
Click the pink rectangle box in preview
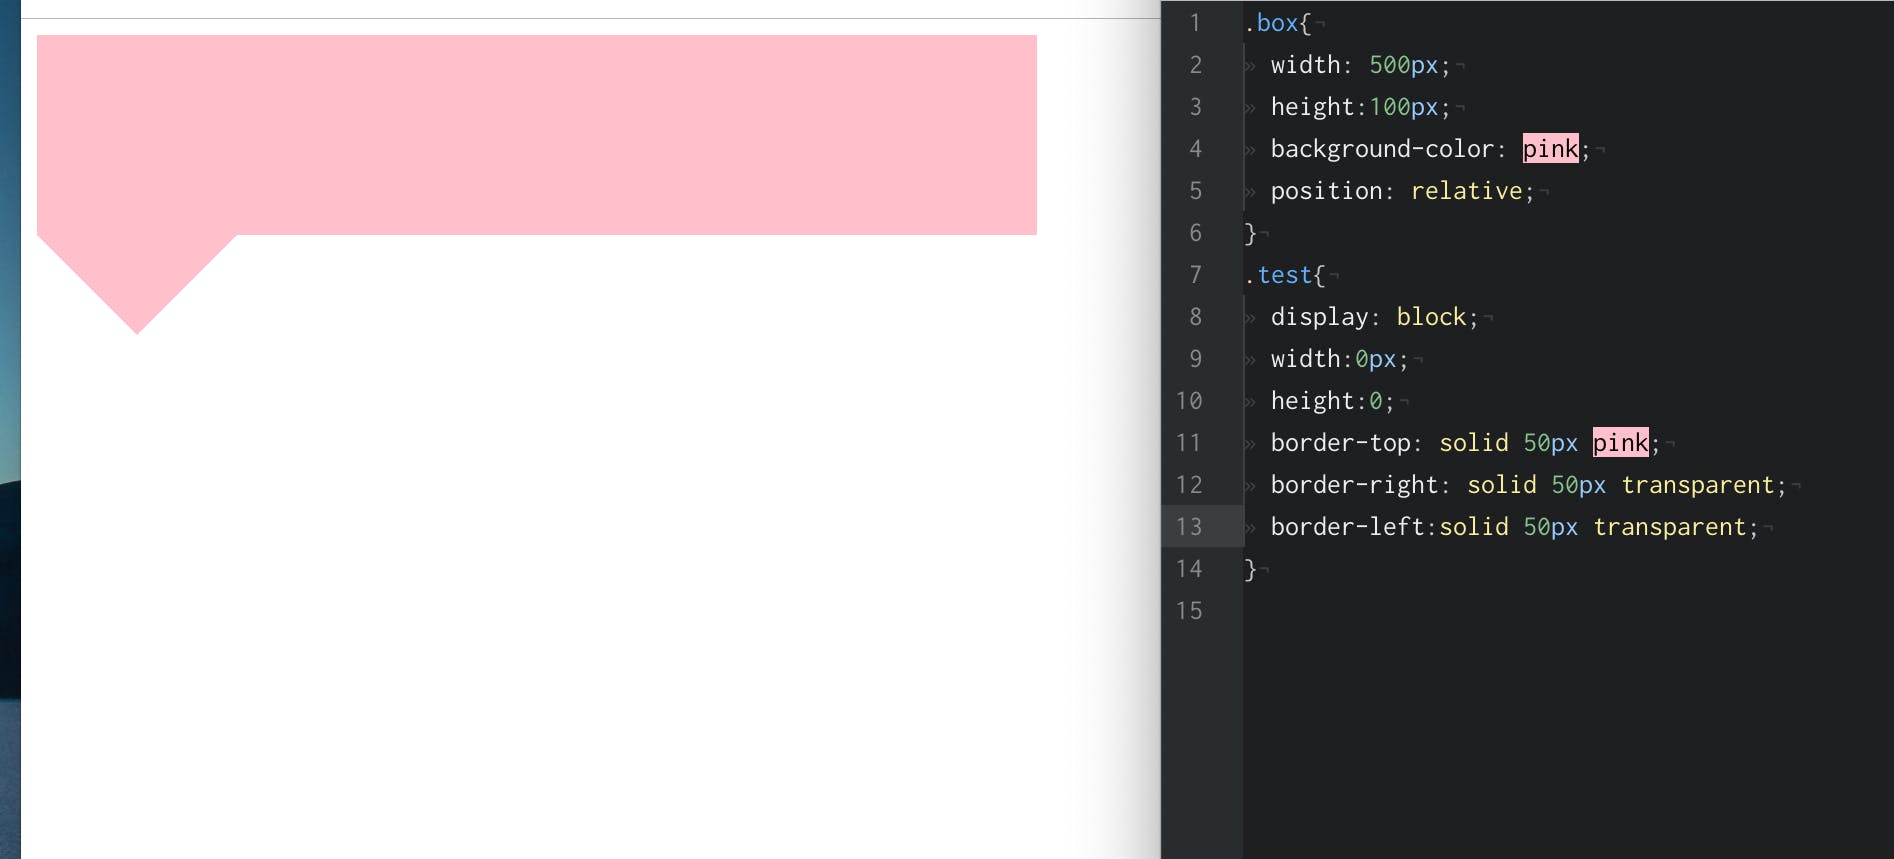click(537, 135)
